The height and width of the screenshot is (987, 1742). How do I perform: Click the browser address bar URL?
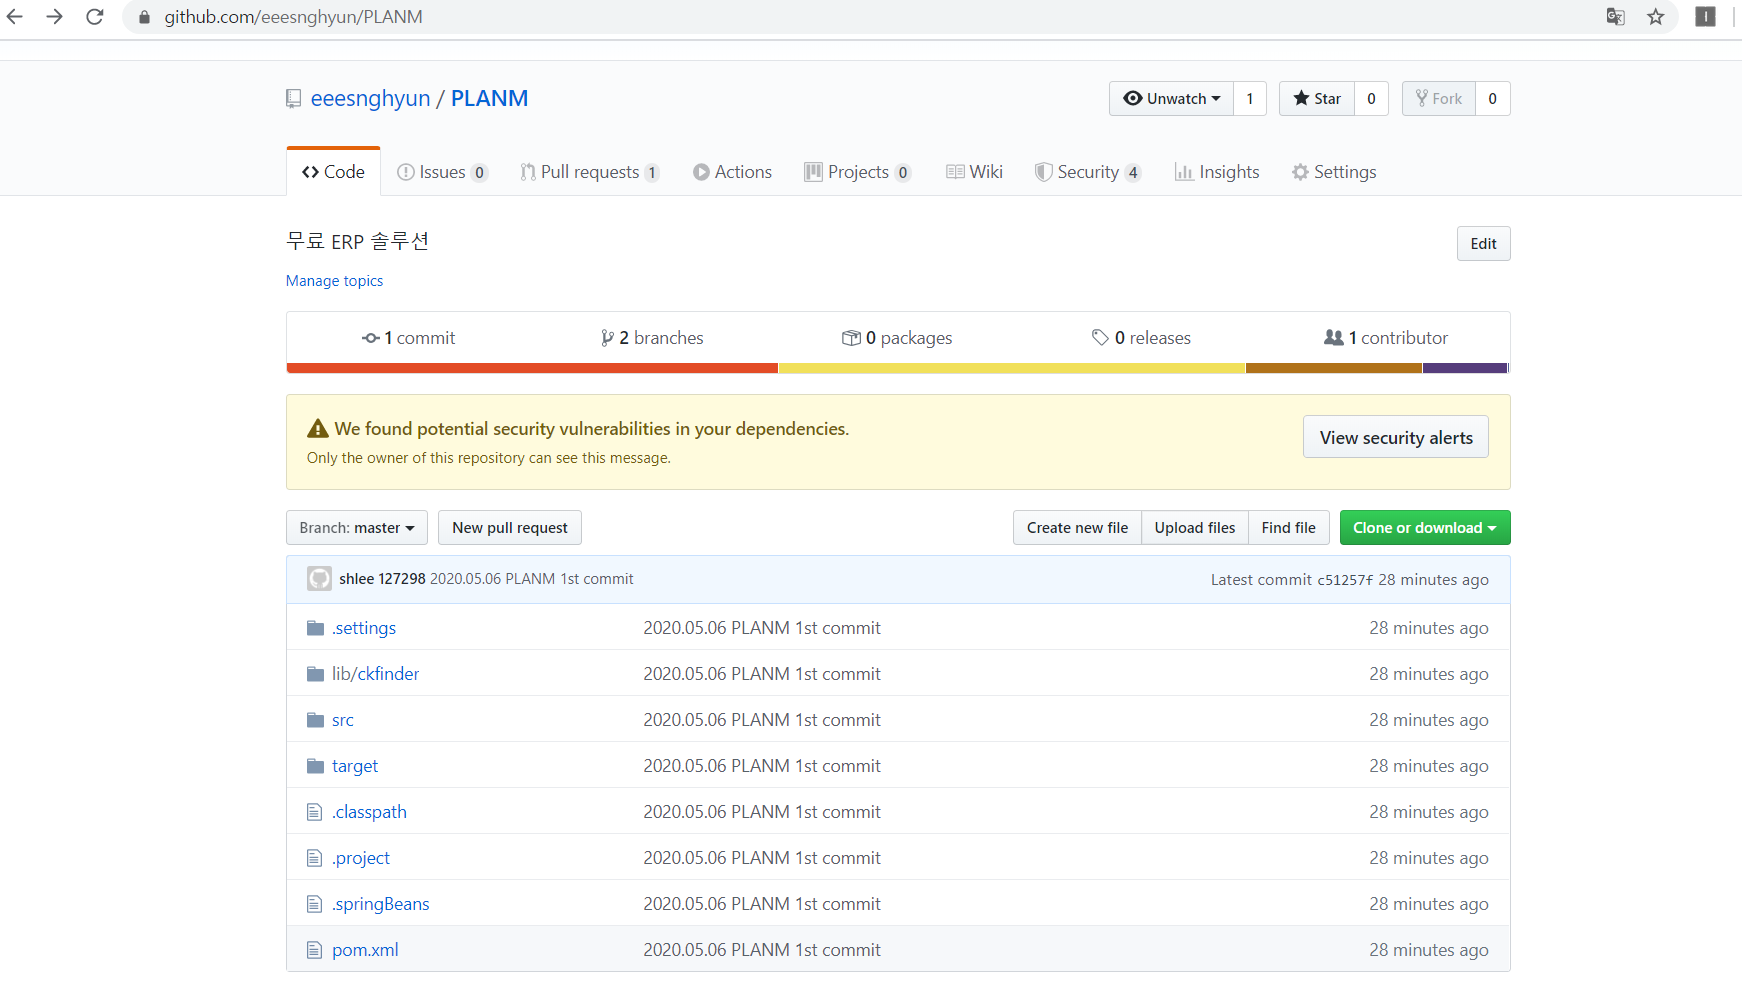(x=293, y=17)
